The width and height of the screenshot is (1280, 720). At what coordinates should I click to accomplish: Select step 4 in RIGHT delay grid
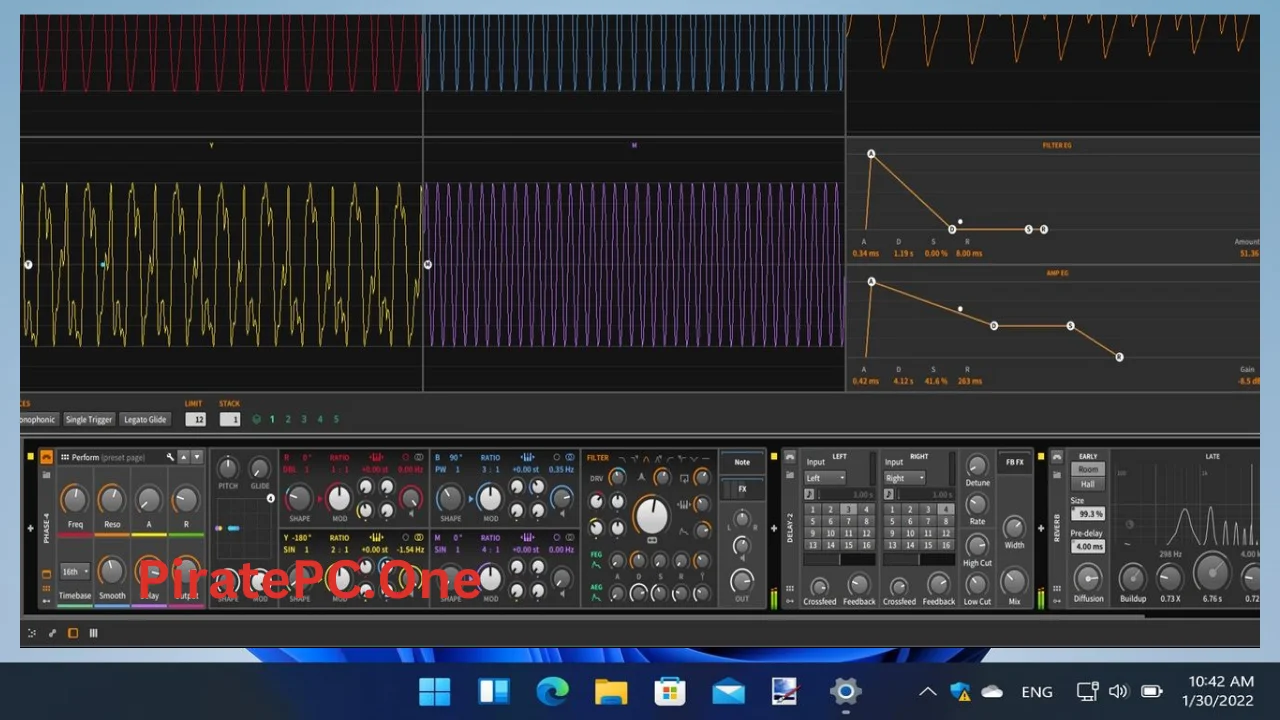pos(946,510)
